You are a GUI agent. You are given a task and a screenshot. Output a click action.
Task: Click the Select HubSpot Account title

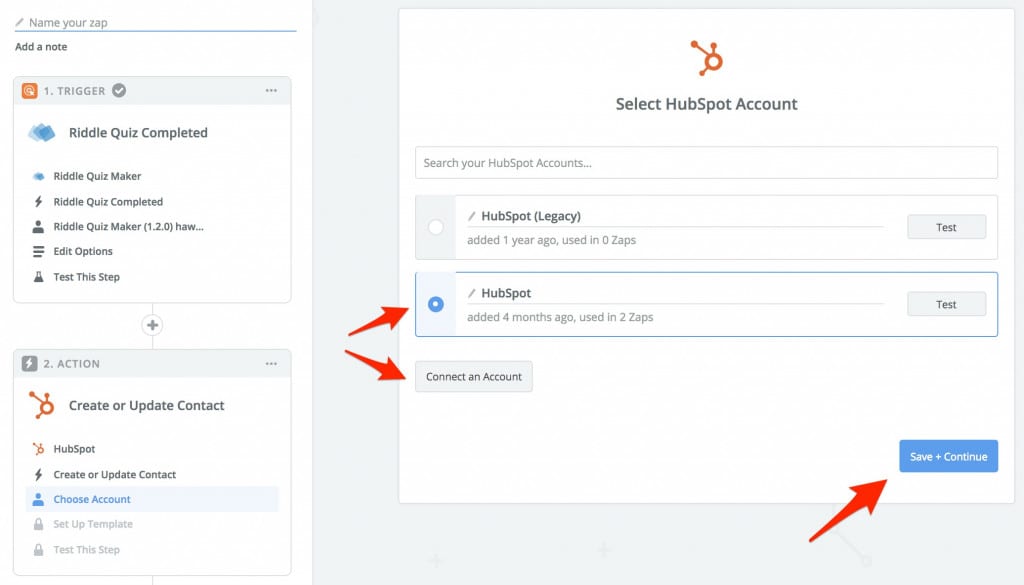point(707,104)
